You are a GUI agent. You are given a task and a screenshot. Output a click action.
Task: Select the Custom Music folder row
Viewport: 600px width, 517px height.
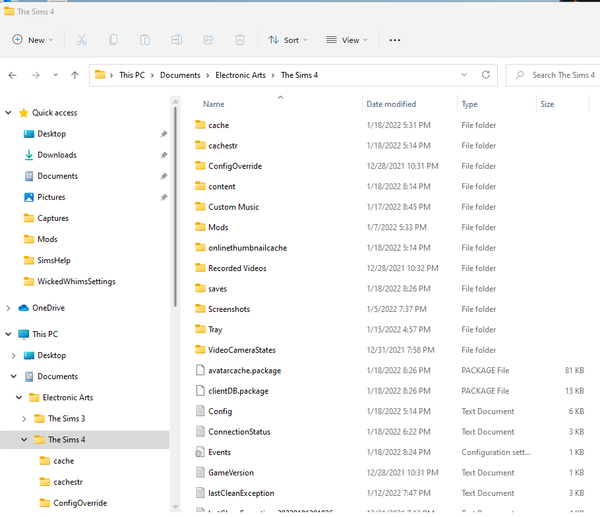(x=390, y=207)
